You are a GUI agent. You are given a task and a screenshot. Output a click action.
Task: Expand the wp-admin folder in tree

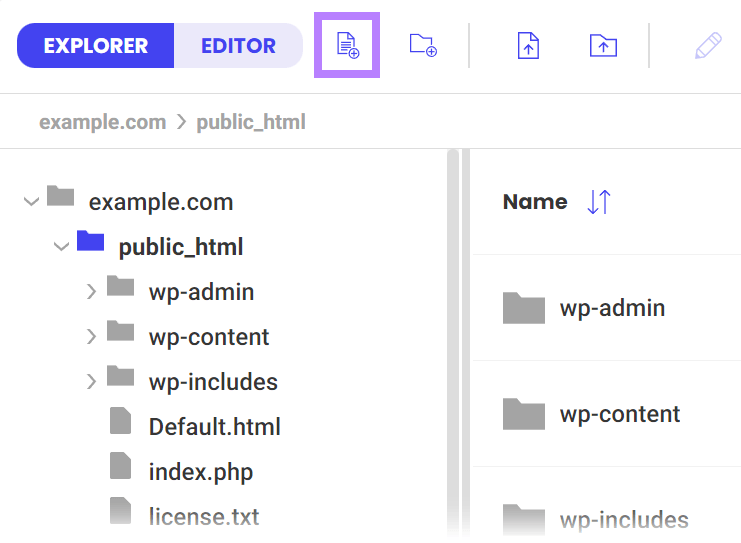point(91,292)
